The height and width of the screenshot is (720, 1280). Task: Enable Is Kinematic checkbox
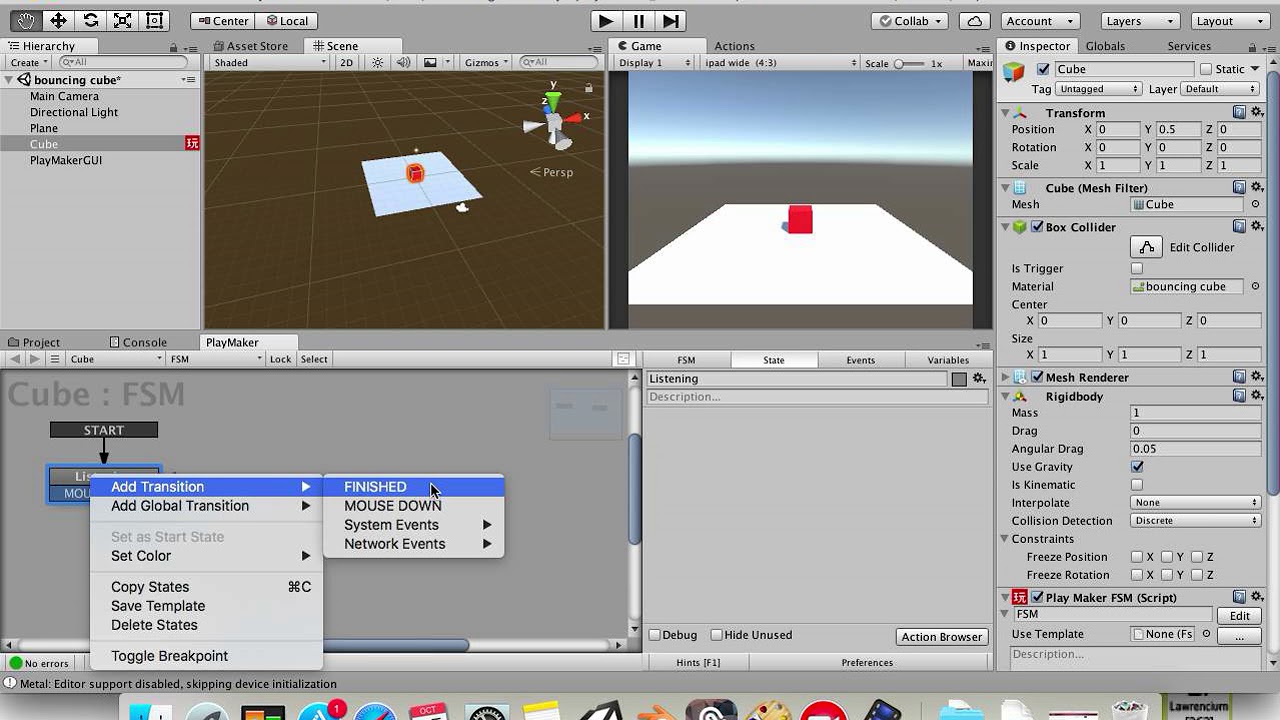pos(1137,484)
